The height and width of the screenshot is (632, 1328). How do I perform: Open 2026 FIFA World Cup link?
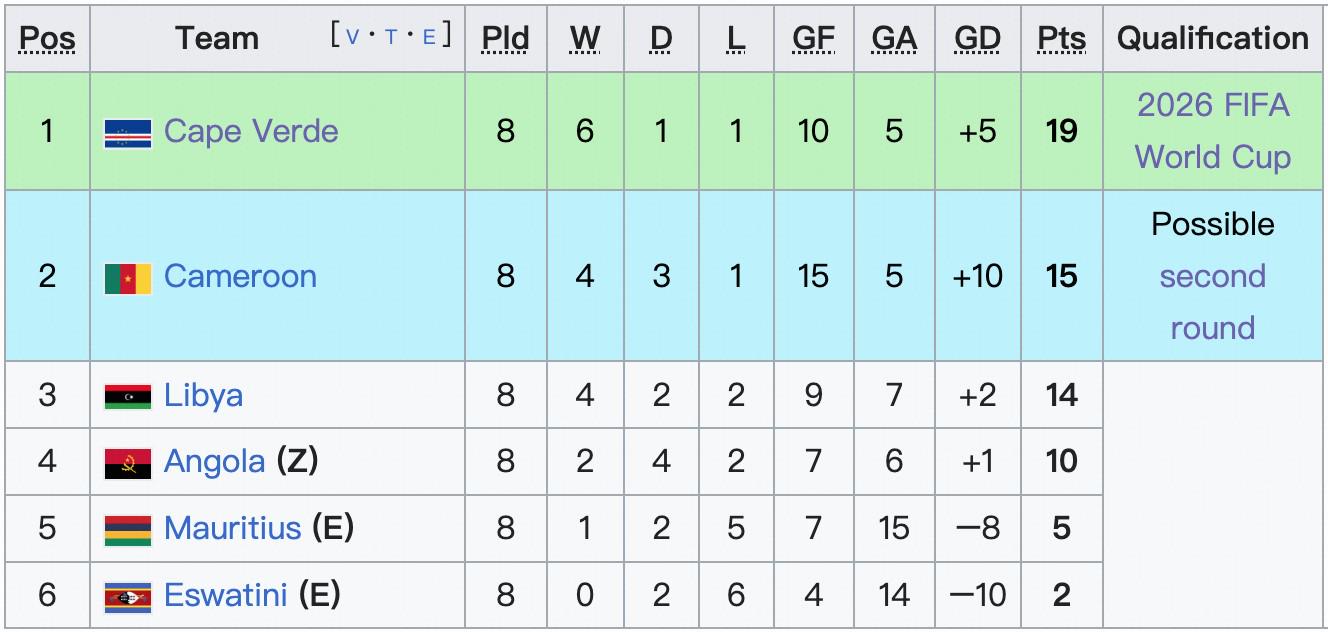pos(1212,131)
